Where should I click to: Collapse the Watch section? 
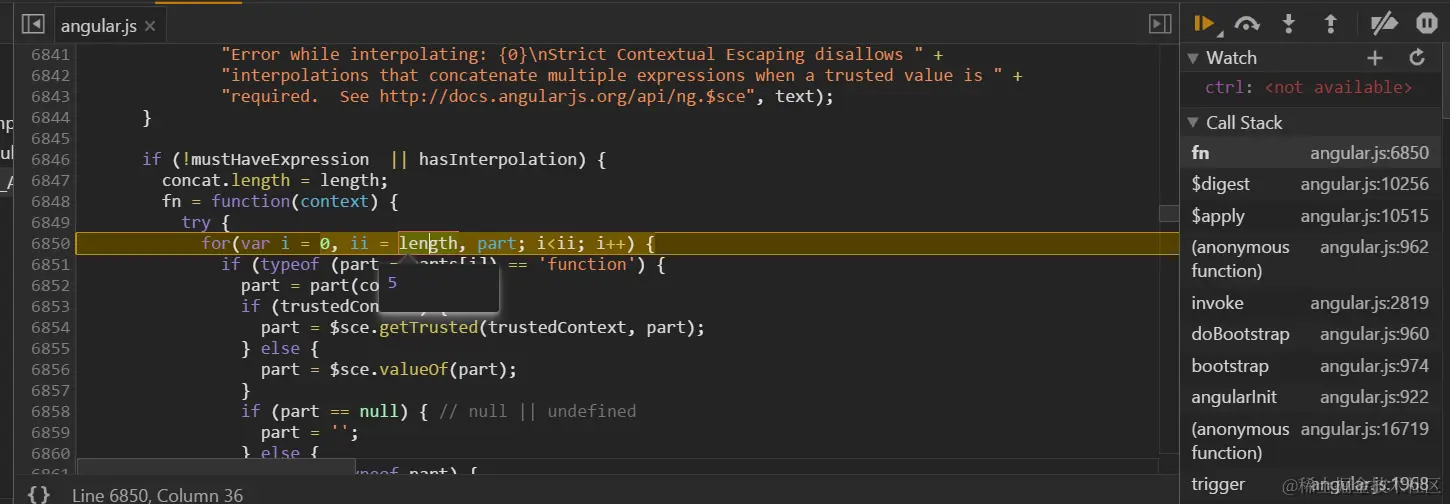(1193, 58)
